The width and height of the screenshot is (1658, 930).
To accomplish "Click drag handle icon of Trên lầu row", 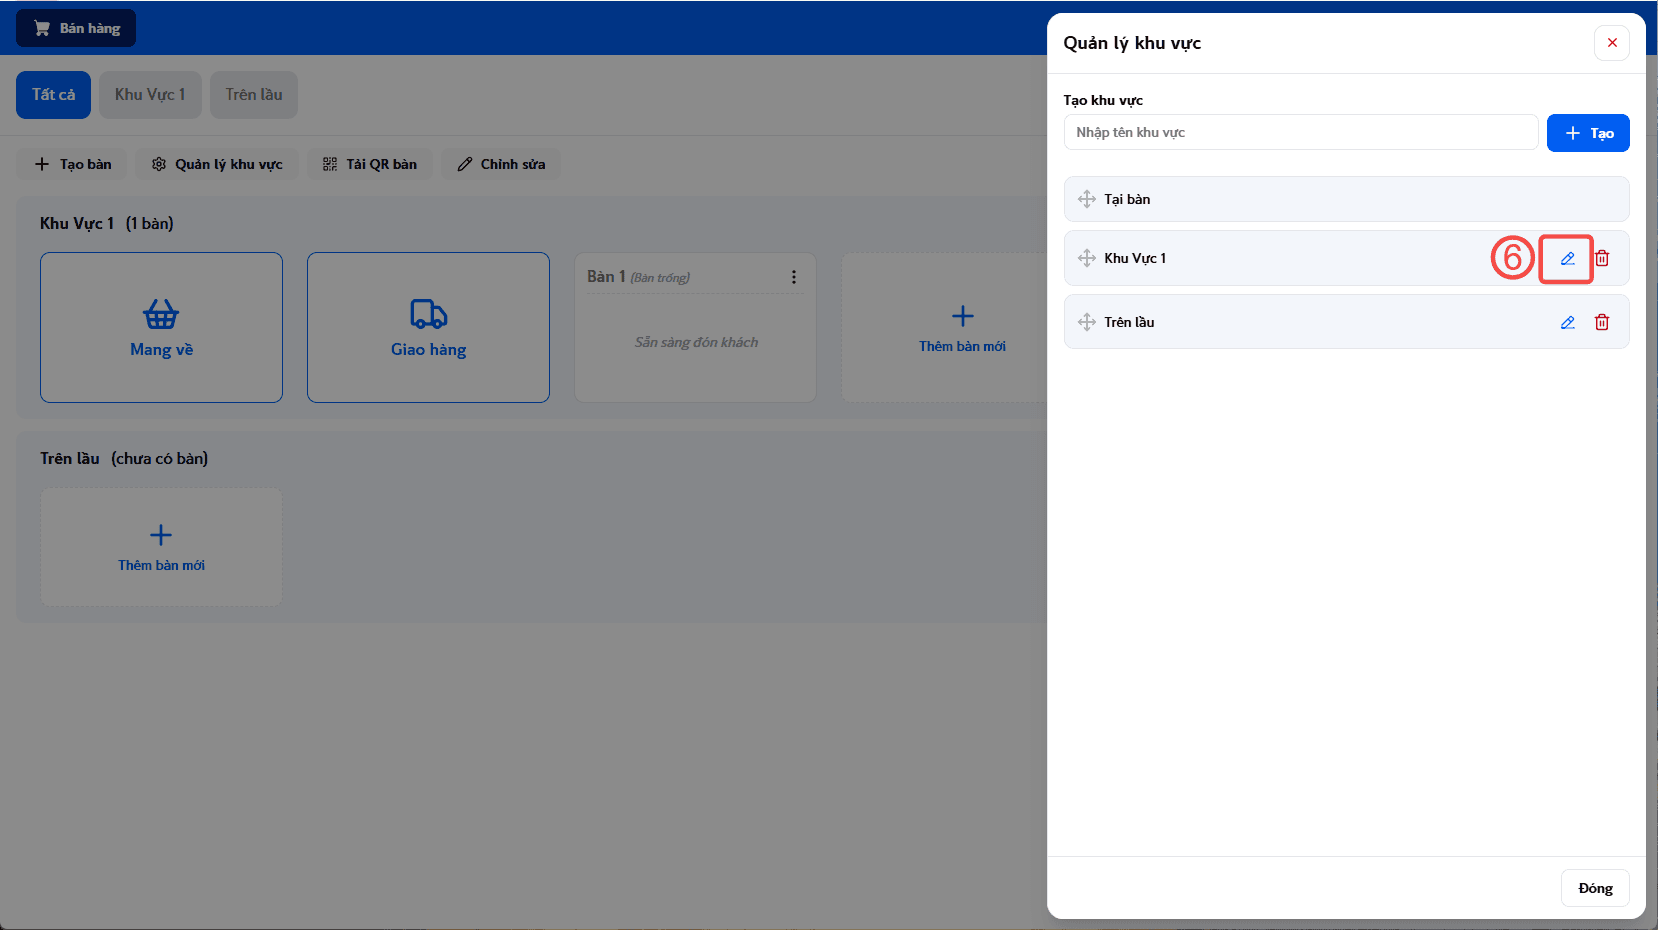I will pyautogui.click(x=1087, y=322).
